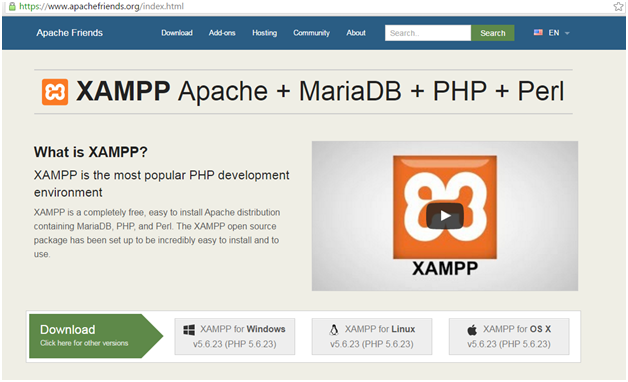Bookmark page with the star icon
This screenshot has width=628, height=382.
tap(618, 6)
